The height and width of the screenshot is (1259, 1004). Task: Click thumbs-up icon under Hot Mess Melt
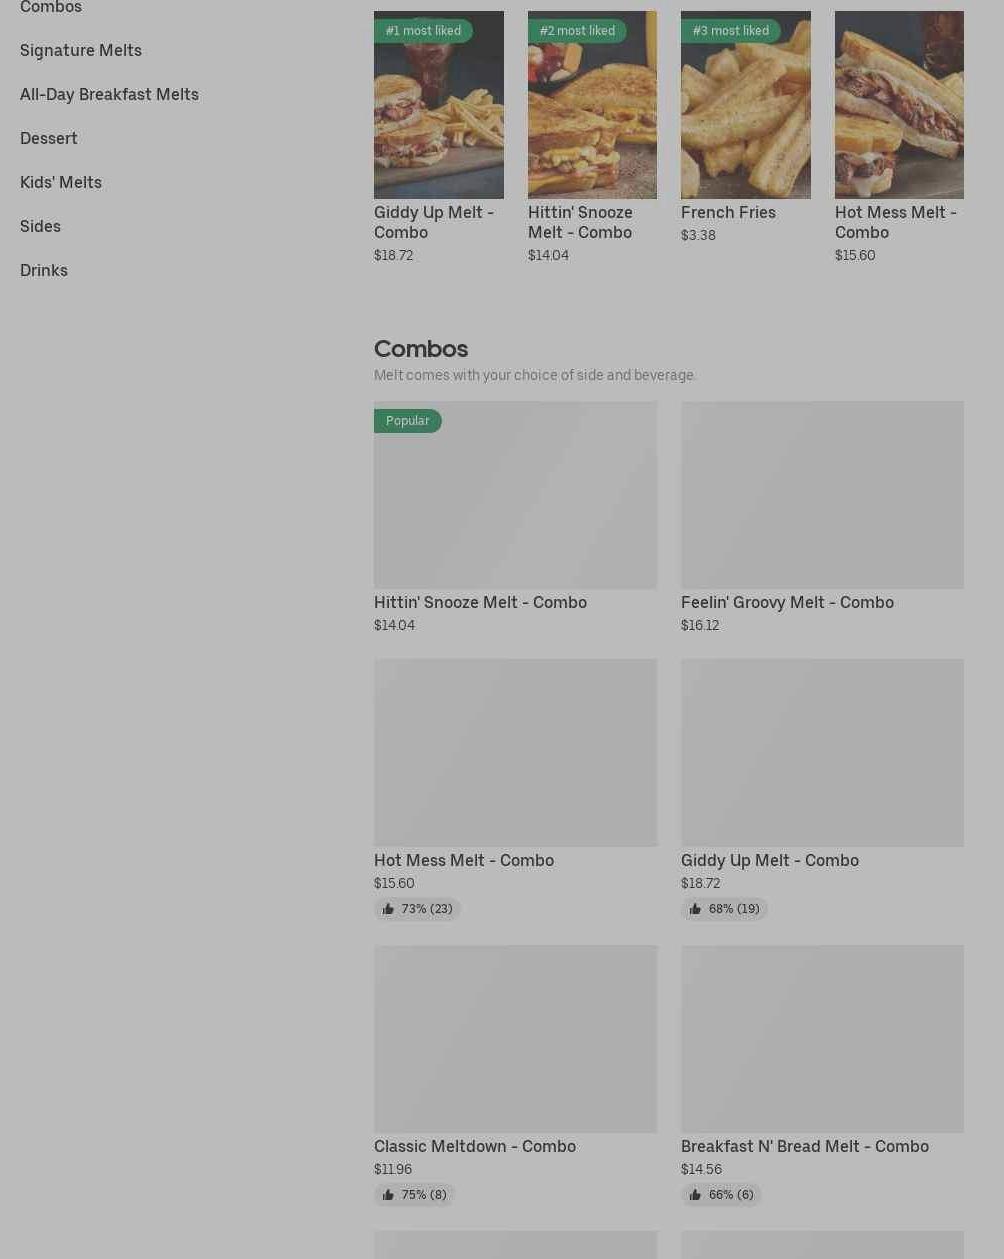click(388, 909)
